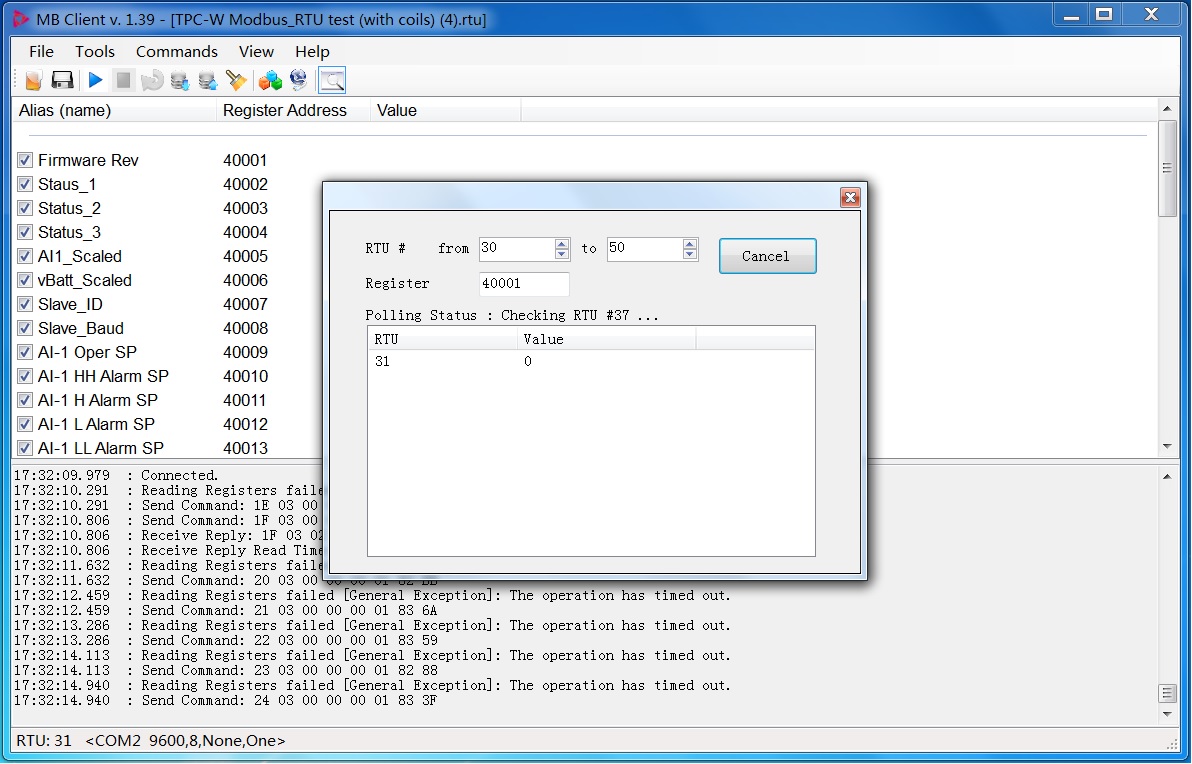Open the File menu
The width and height of the screenshot is (1192, 764).
(41, 51)
